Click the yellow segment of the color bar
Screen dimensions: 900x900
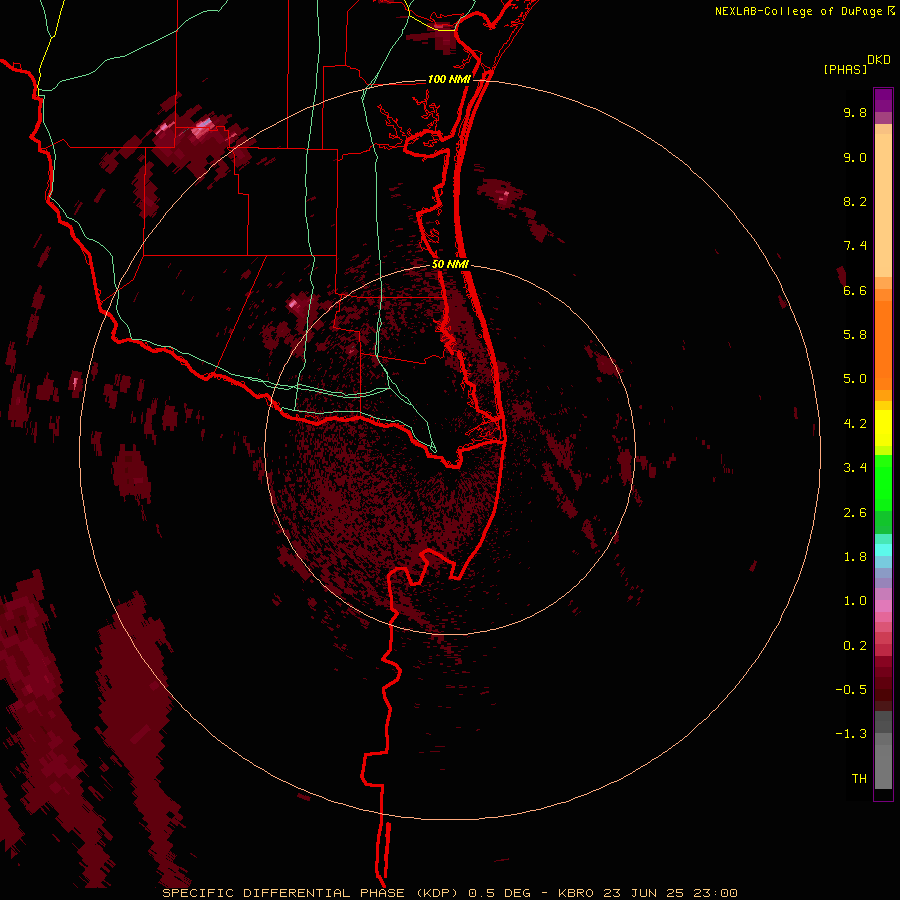[x=883, y=428]
